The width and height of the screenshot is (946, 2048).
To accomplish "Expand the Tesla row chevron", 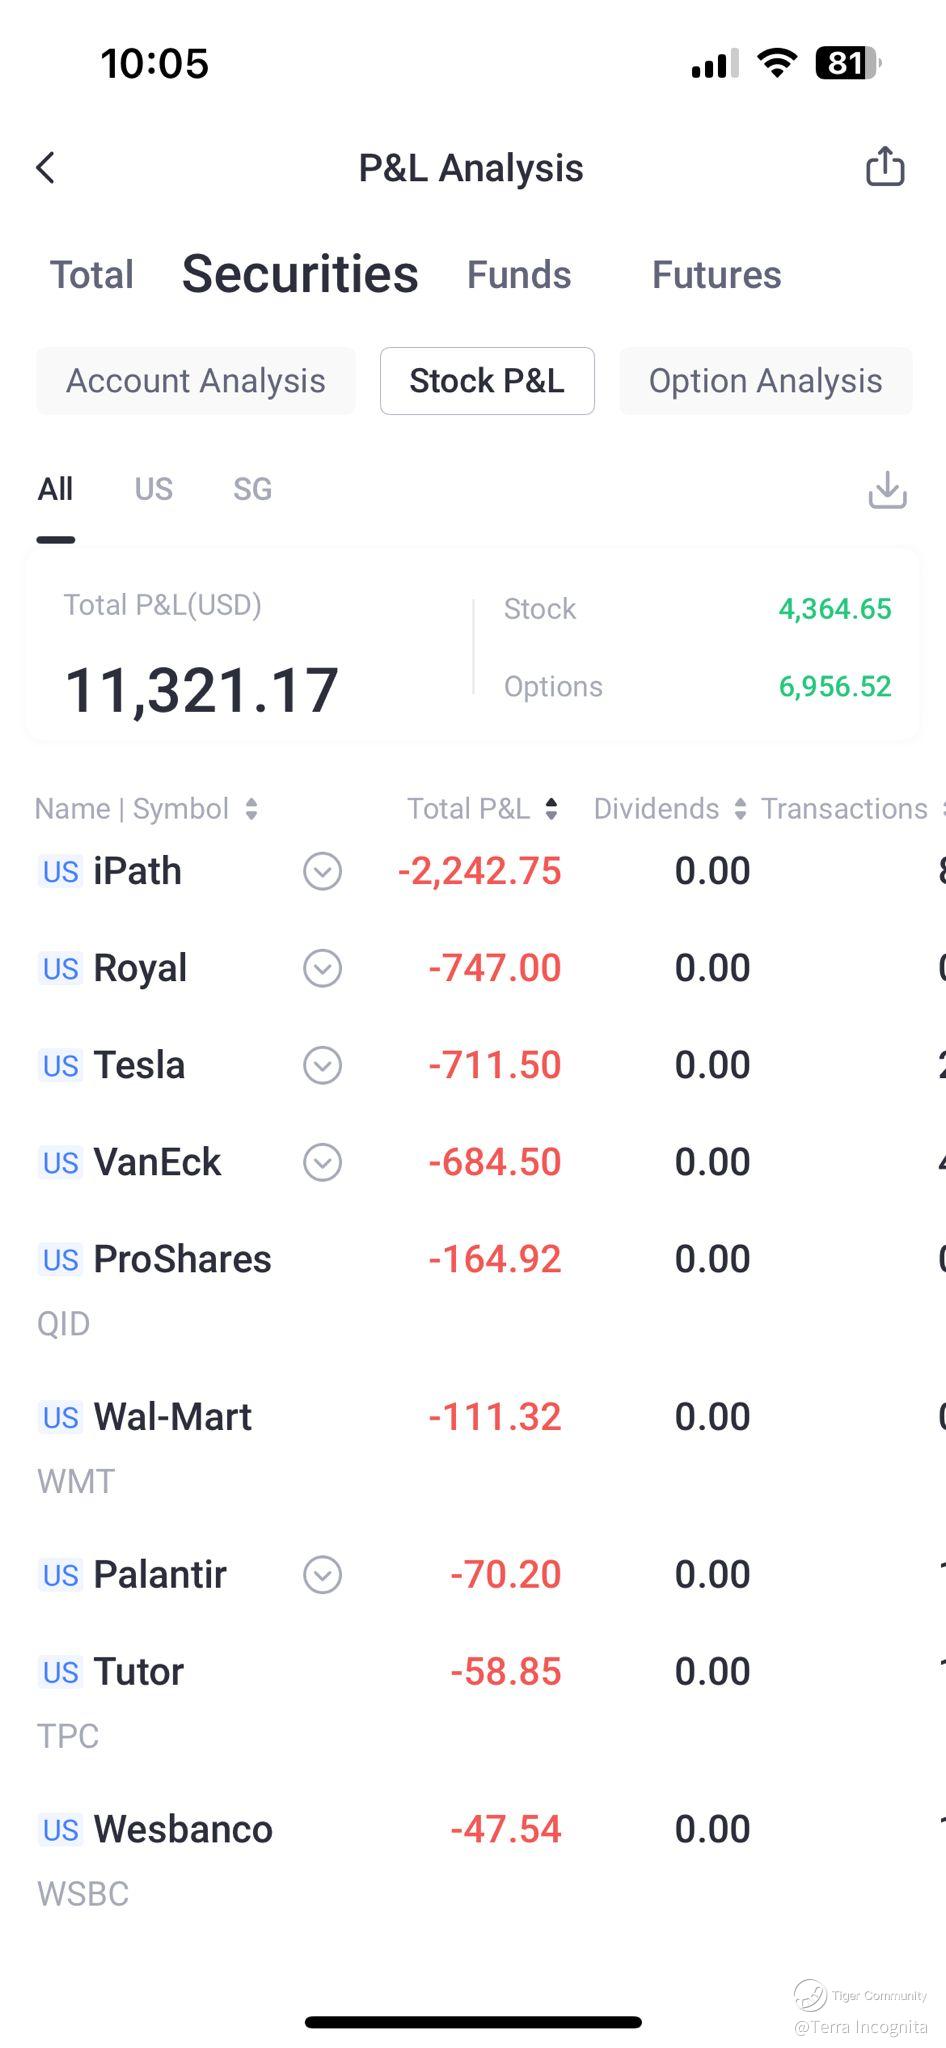I will click(322, 1065).
